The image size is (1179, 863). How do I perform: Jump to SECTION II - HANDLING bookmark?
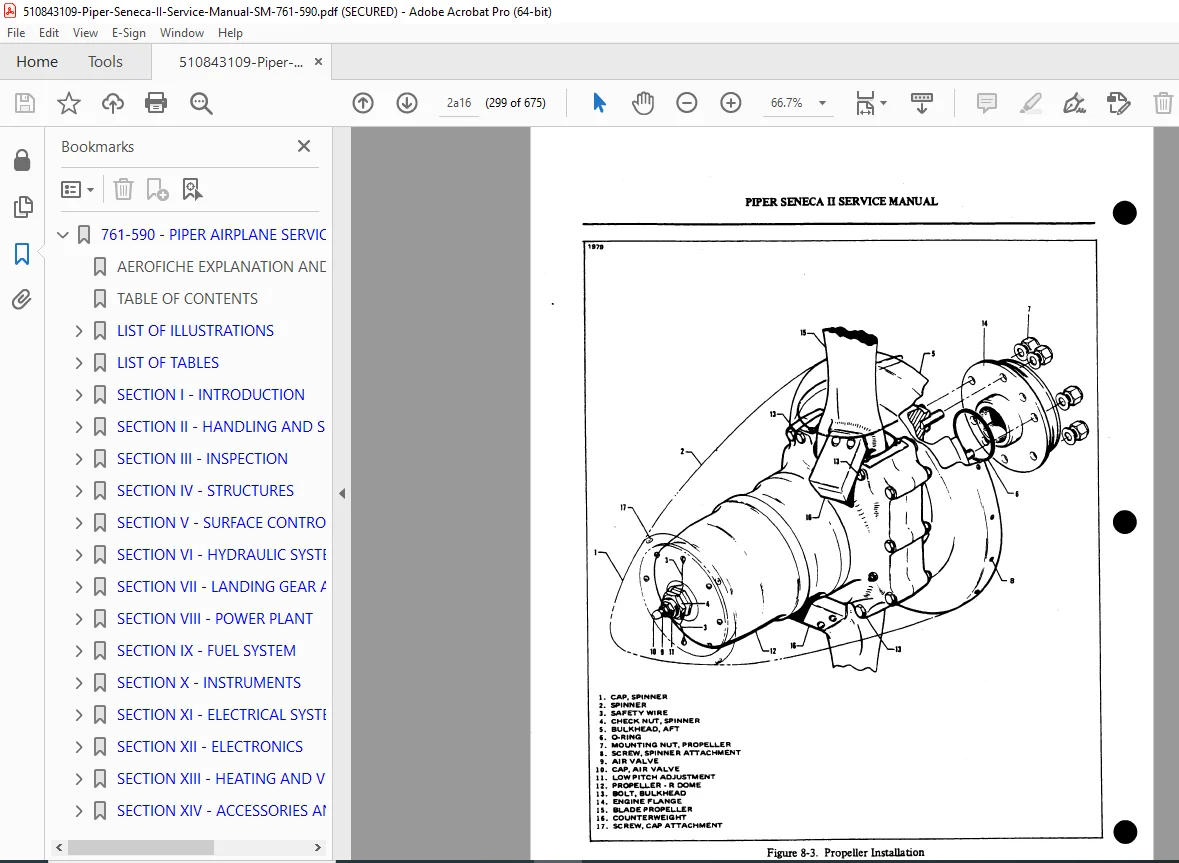pos(221,427)
